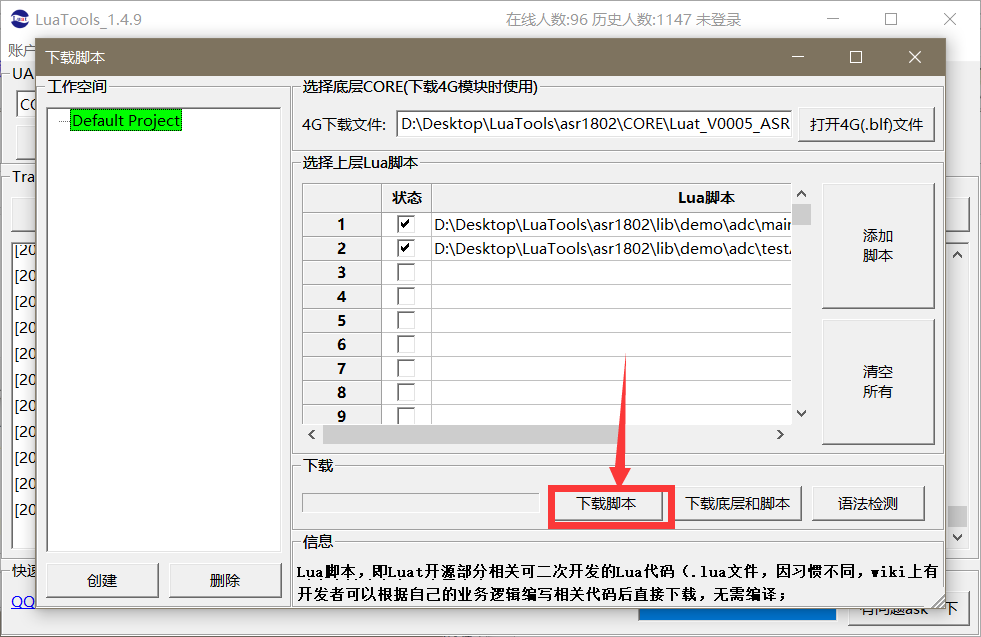
Task: Open the 打开4G(.blf)文件 button
Action: click(x=867, y=125)
